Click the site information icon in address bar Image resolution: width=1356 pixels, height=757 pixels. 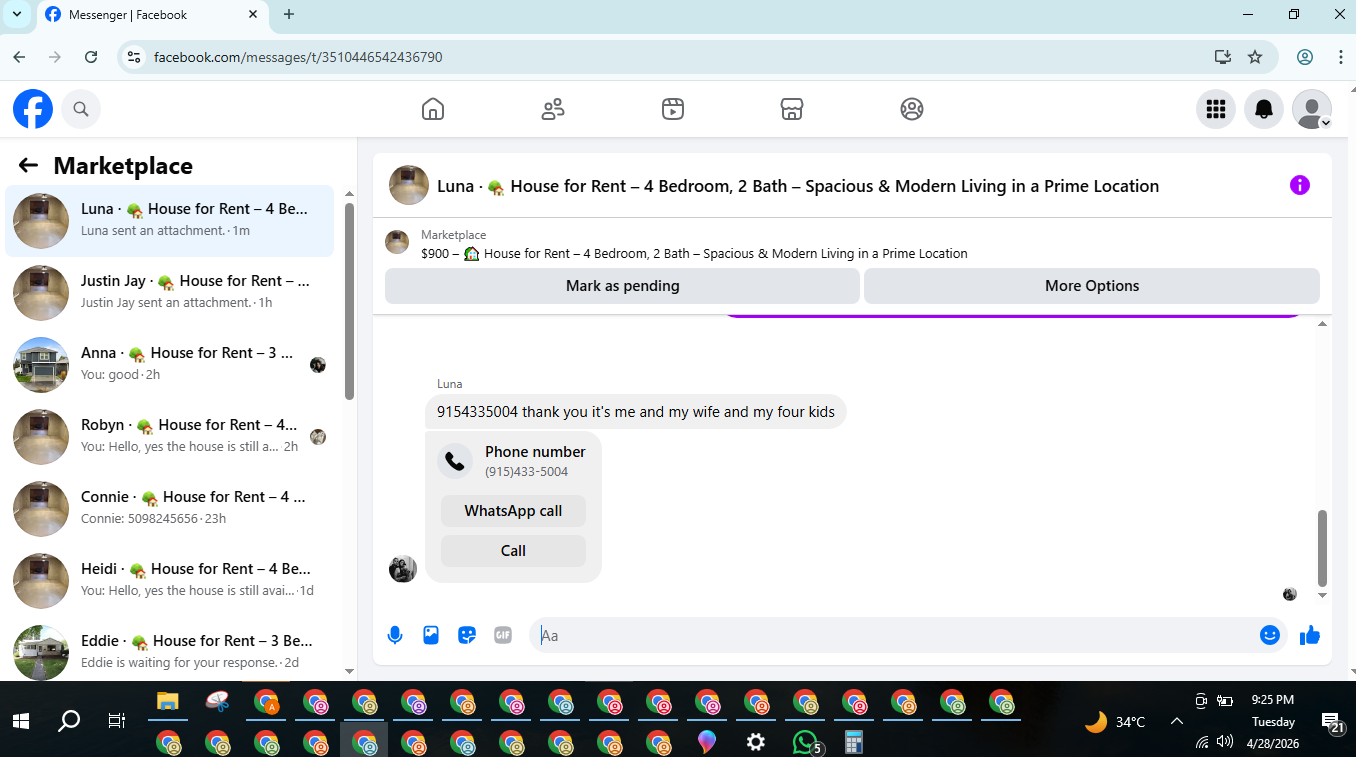point(134,57)
